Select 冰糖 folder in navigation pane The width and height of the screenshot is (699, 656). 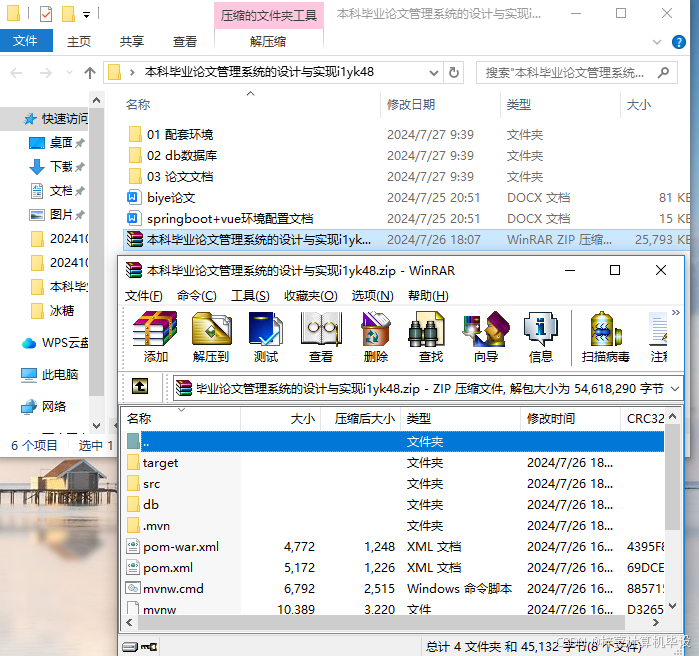(53, 311)
